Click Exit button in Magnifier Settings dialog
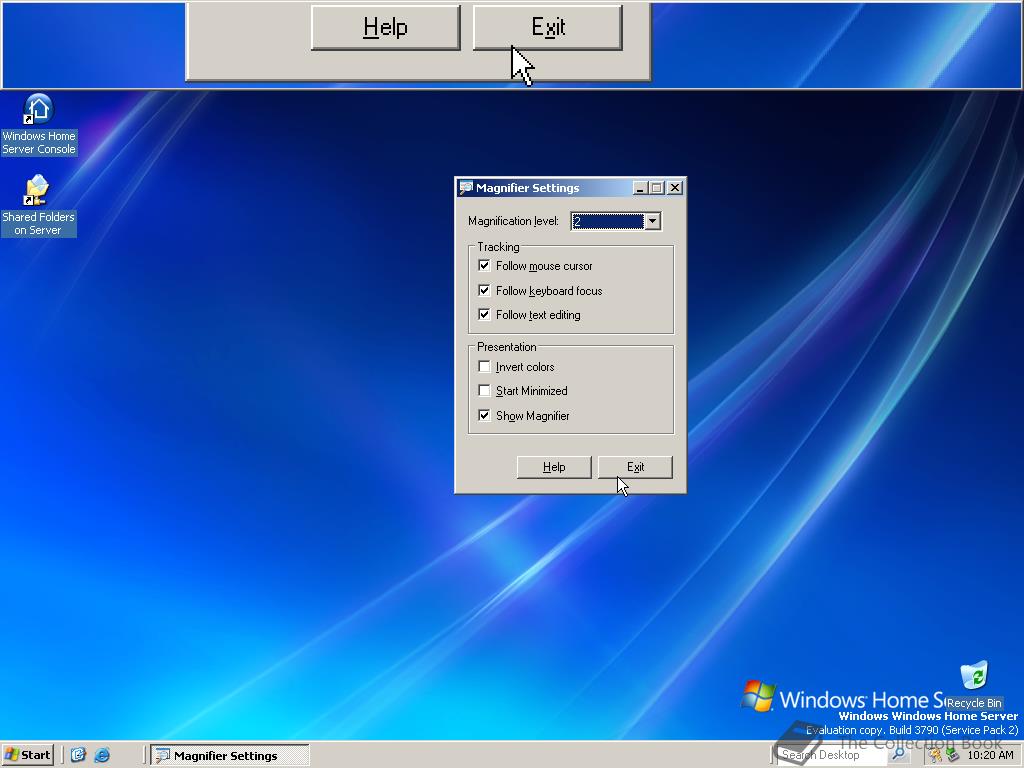Image resolution: width=1024 pixels, height=768 pixels. pos(635,467)
